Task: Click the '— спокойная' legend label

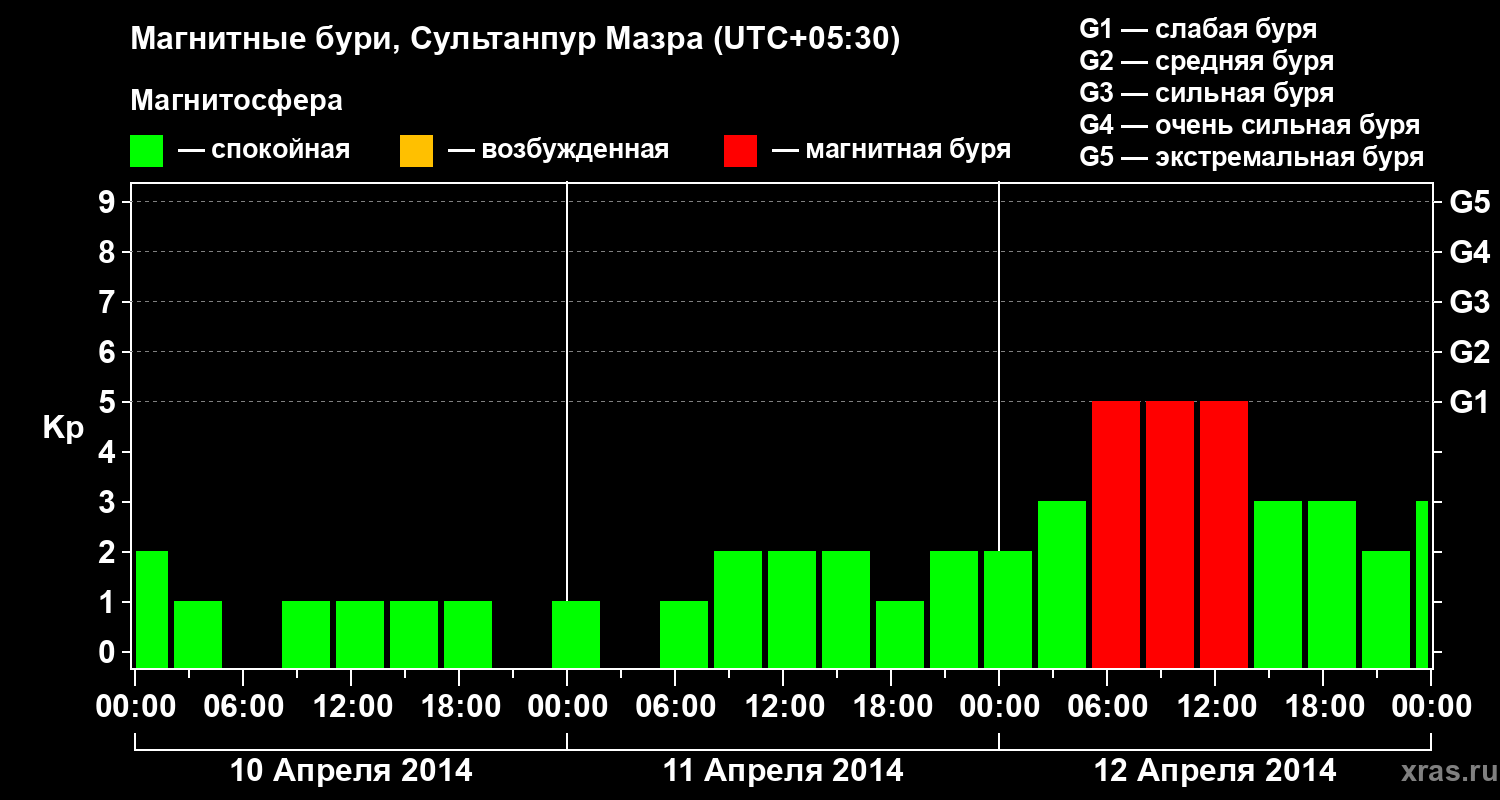Action: (264, 151)
